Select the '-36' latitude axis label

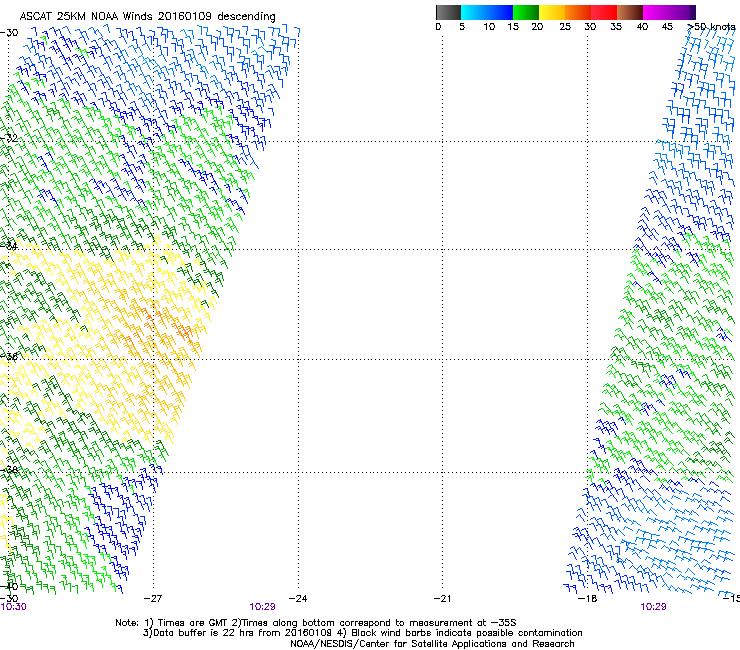[x=9, y=356]
